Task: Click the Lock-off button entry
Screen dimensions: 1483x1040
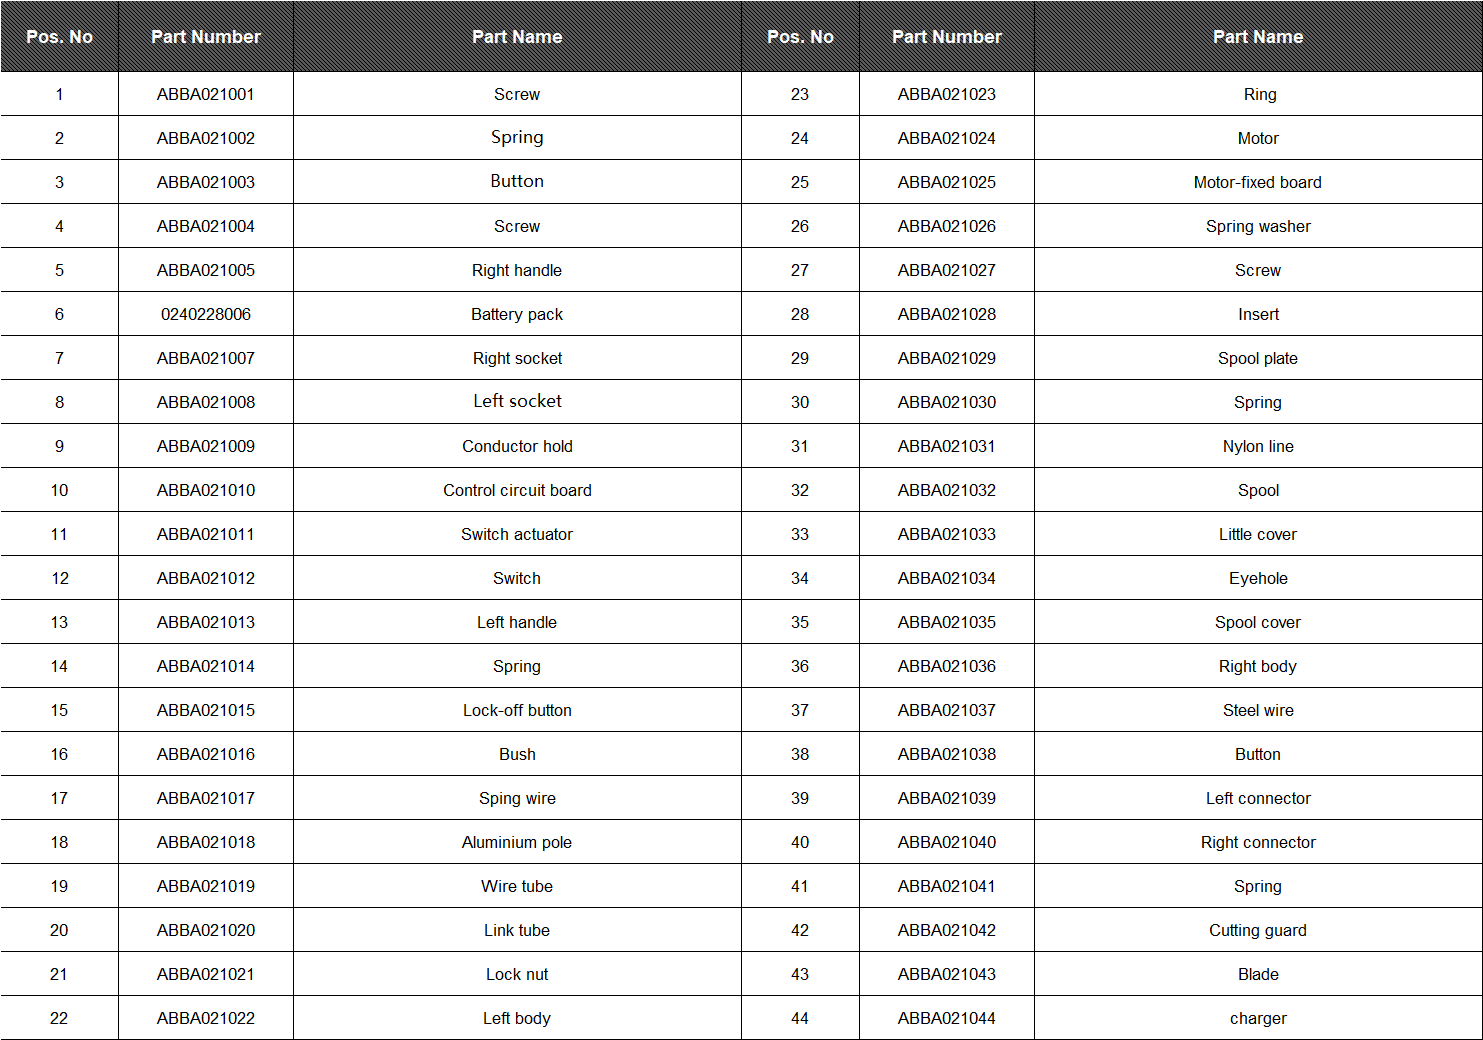Action: click(517, 710)
